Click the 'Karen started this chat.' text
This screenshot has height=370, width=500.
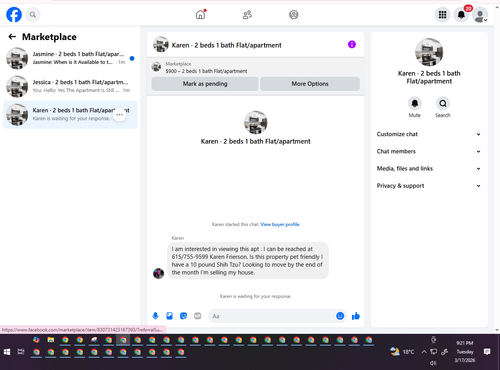[235, 224]
